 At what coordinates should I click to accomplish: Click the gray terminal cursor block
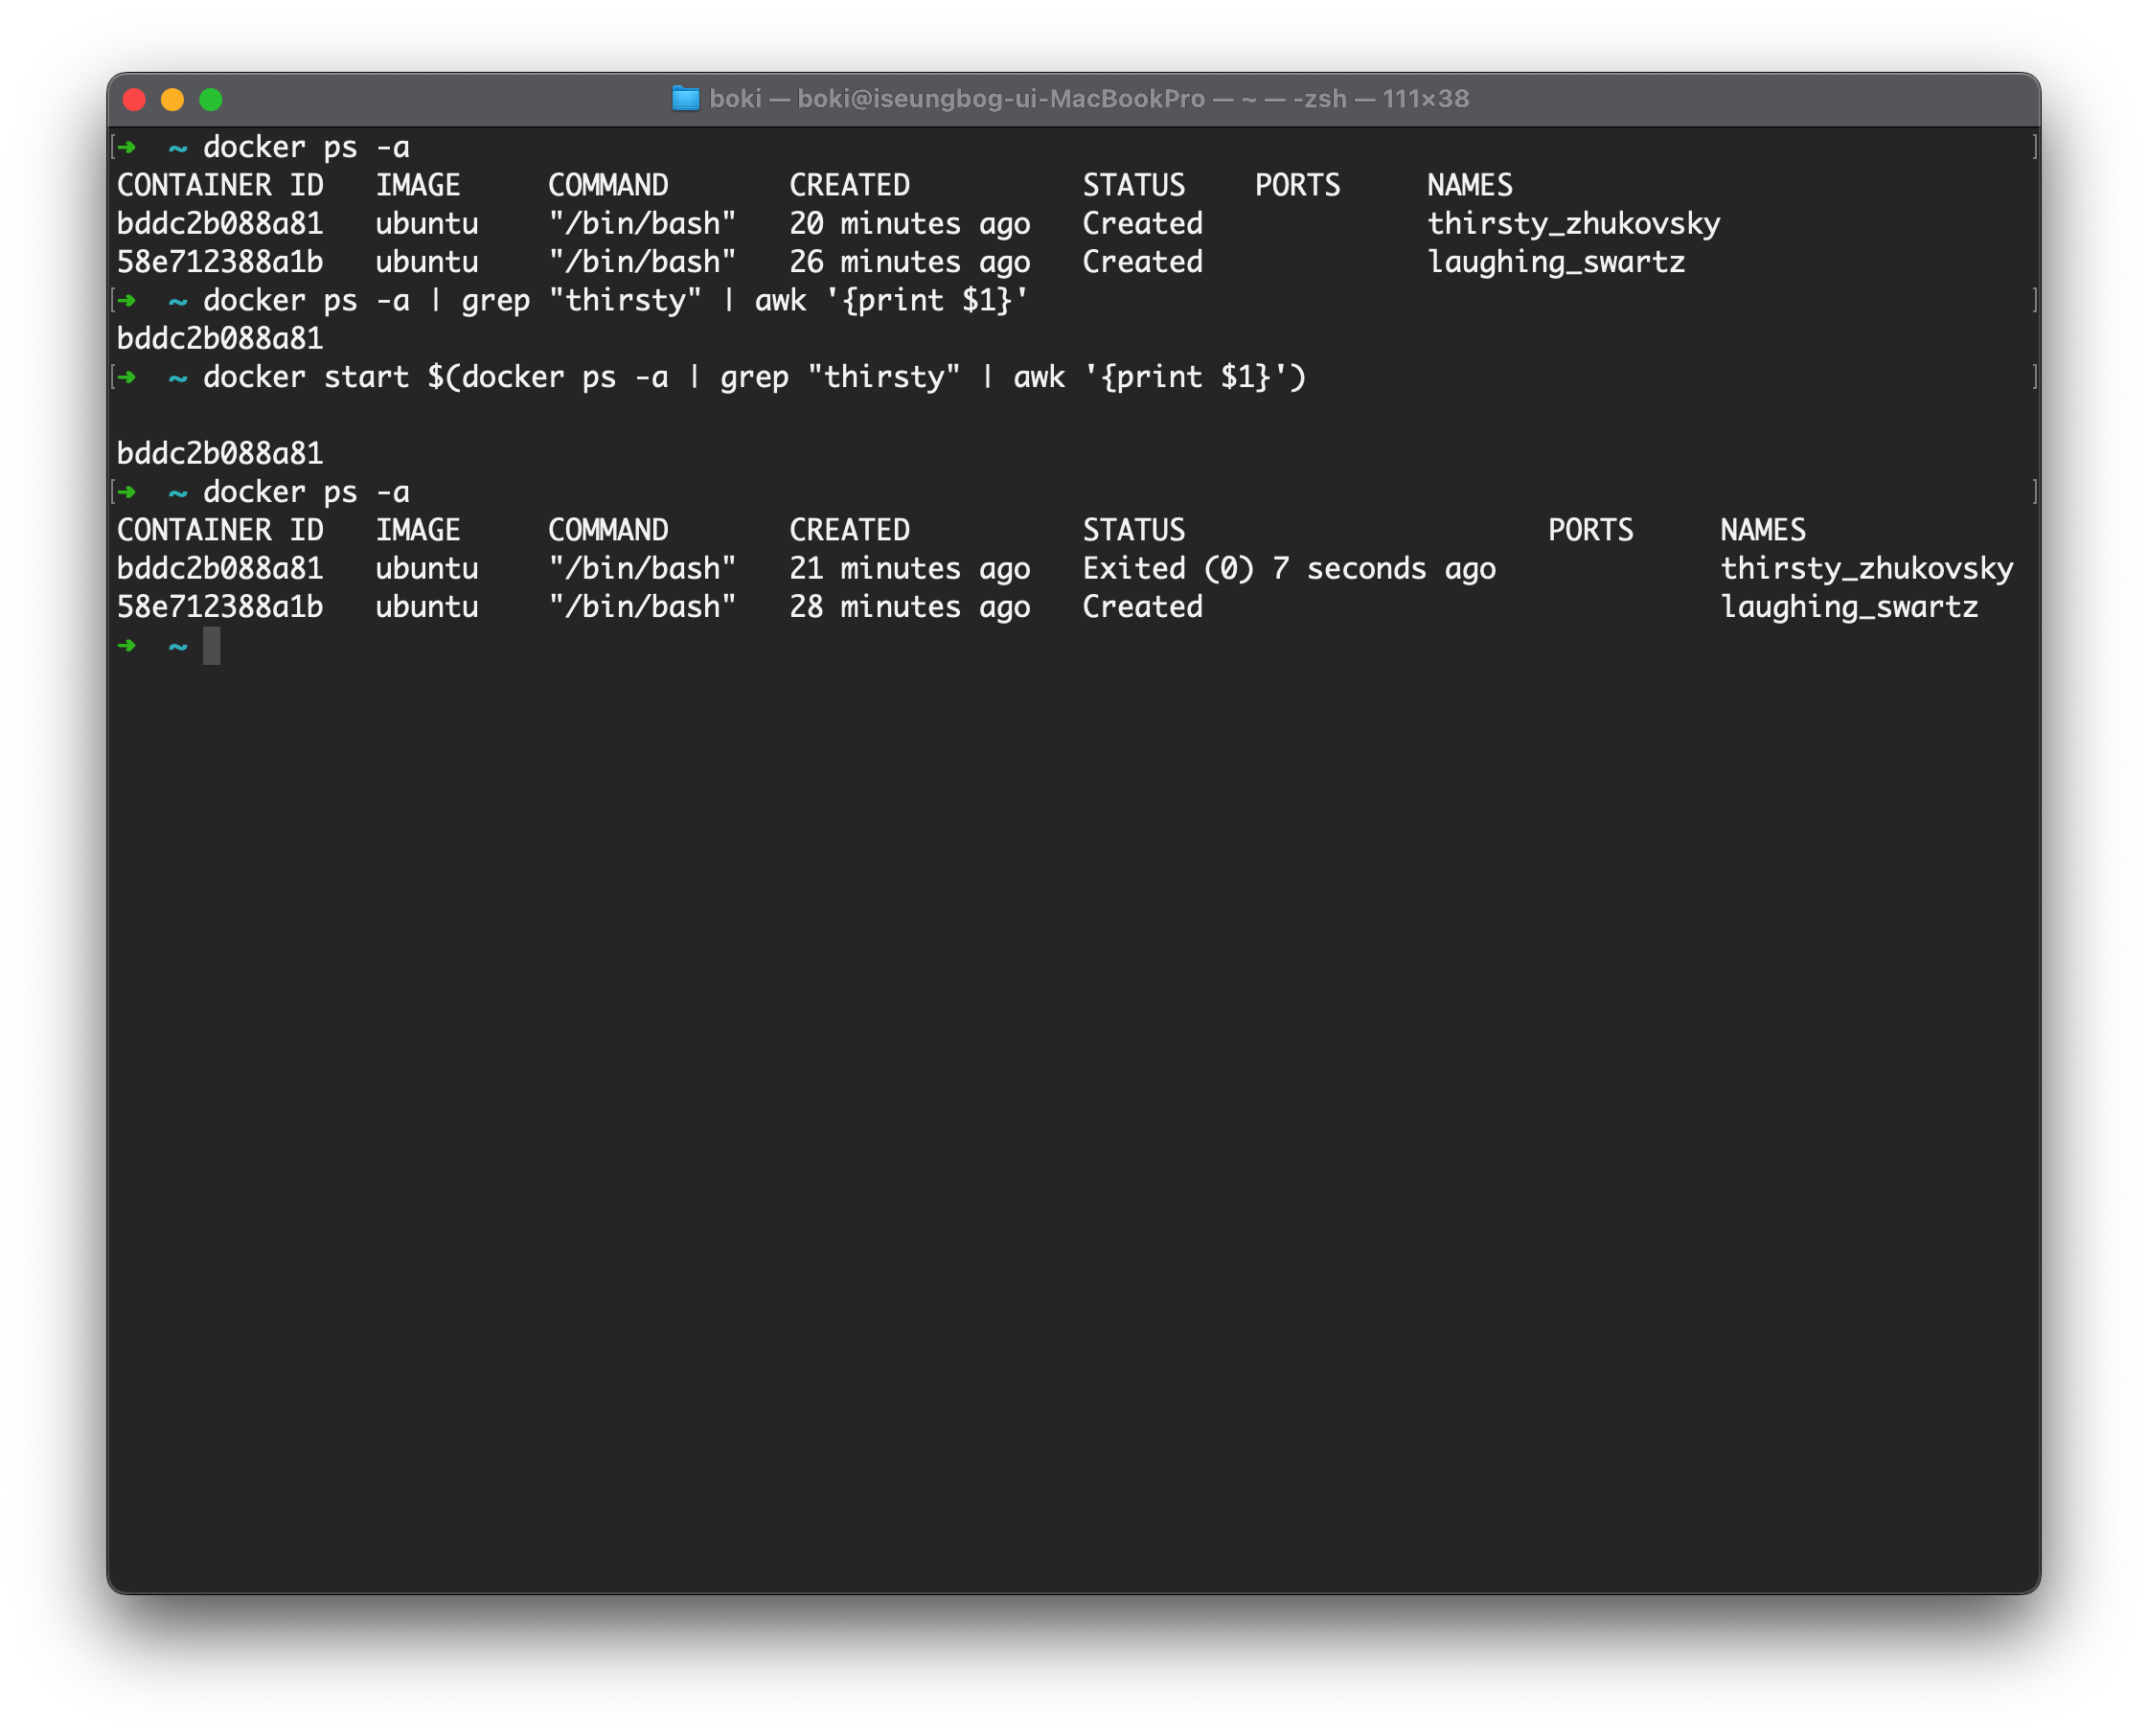(x=211, y=646)
